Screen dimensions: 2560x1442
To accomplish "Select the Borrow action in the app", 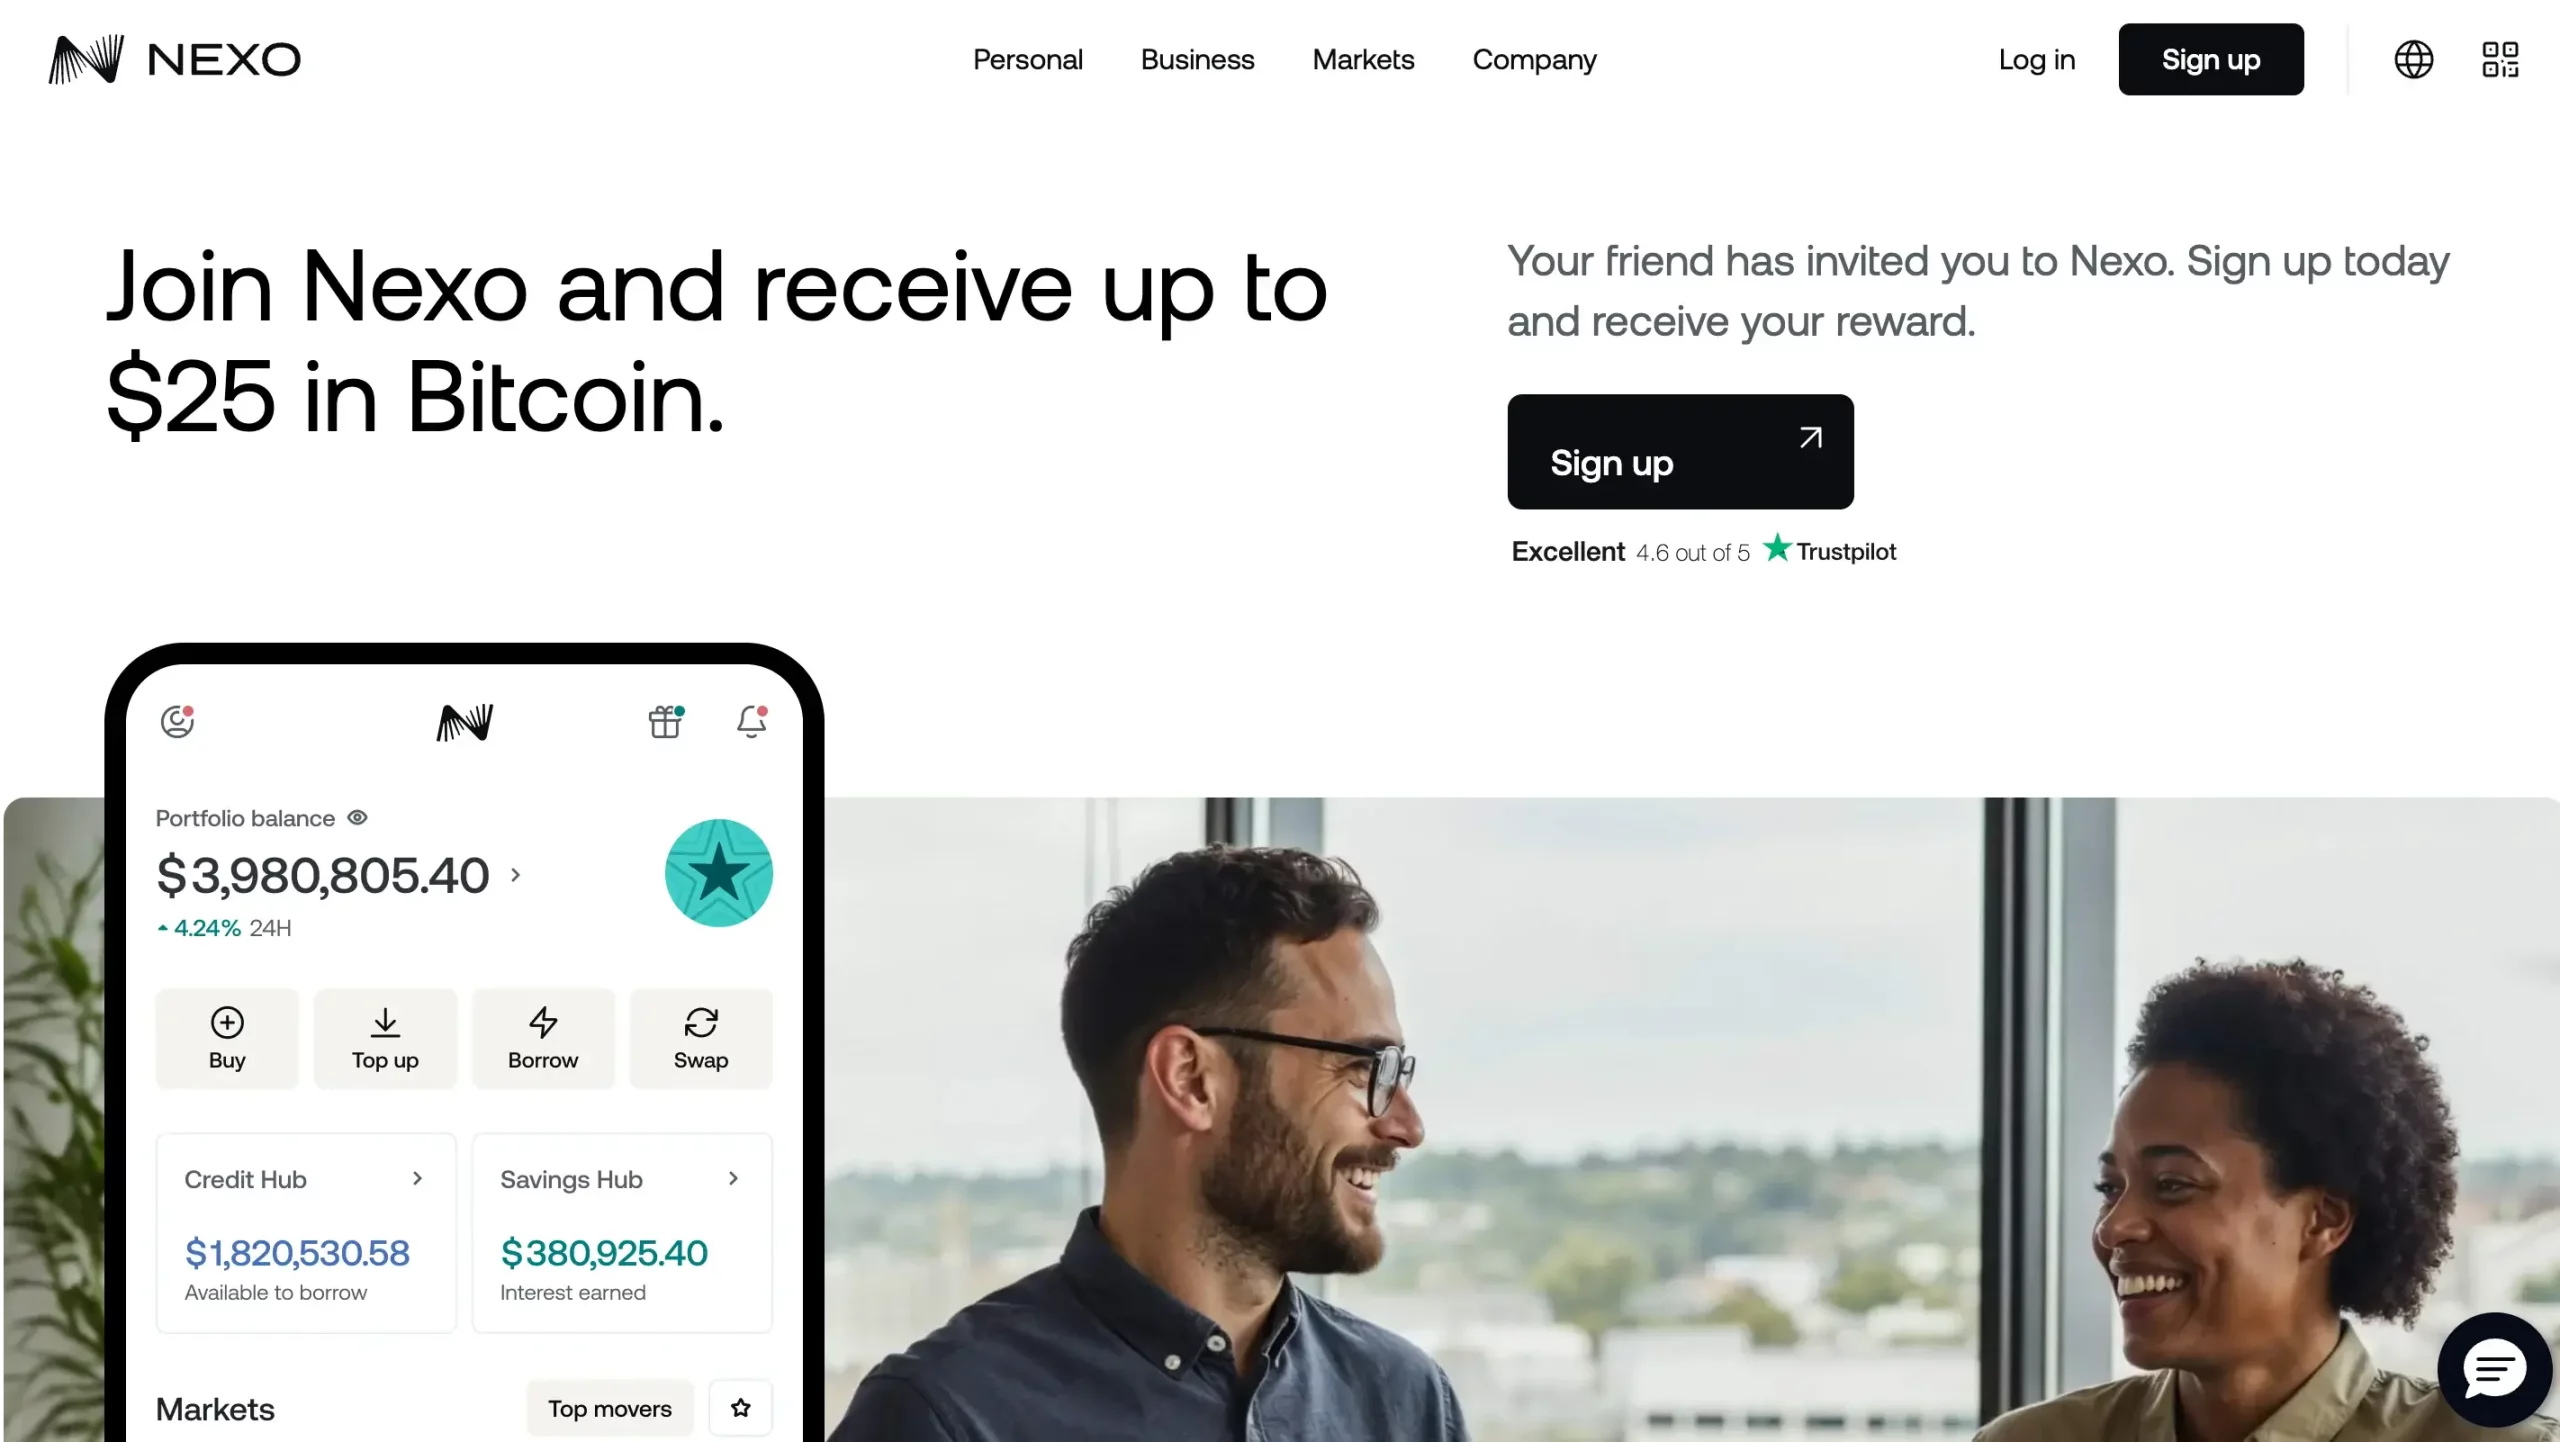I will point(543,1038).
